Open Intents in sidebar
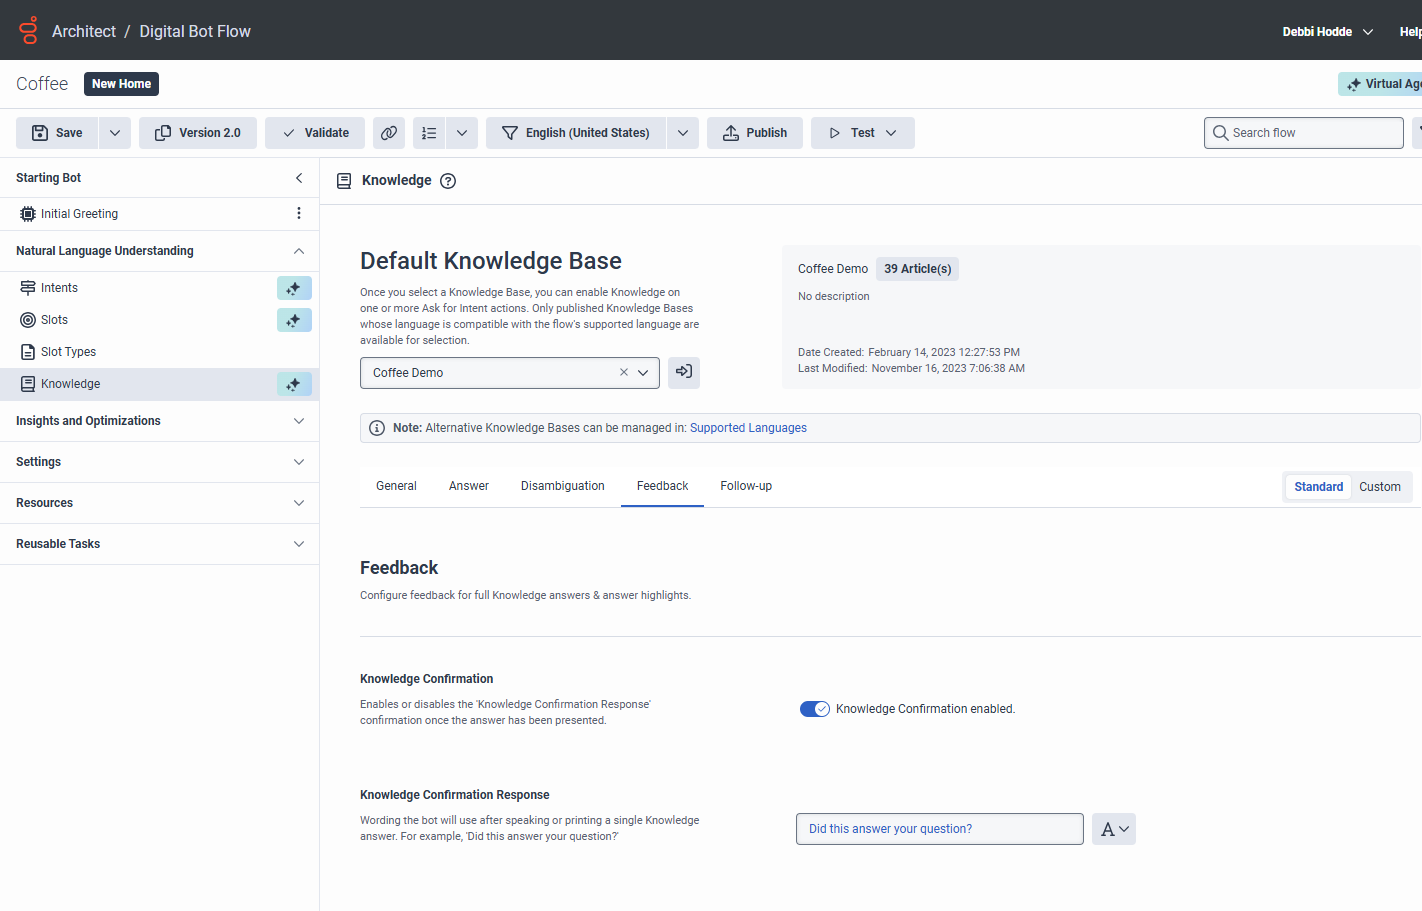The image size is (1422, 911). pos(59,288)
